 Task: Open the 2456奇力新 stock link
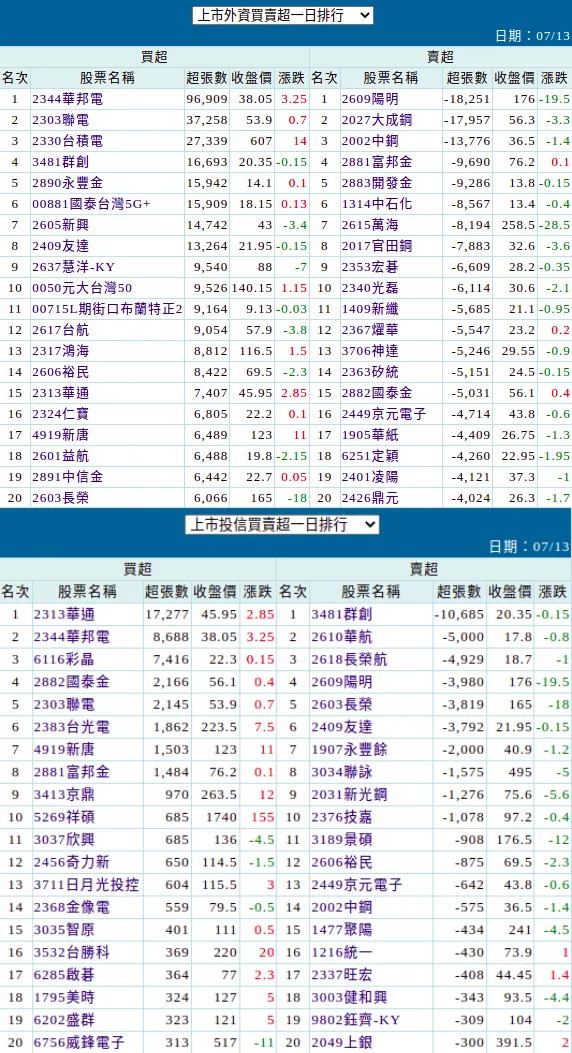(72, 862)
